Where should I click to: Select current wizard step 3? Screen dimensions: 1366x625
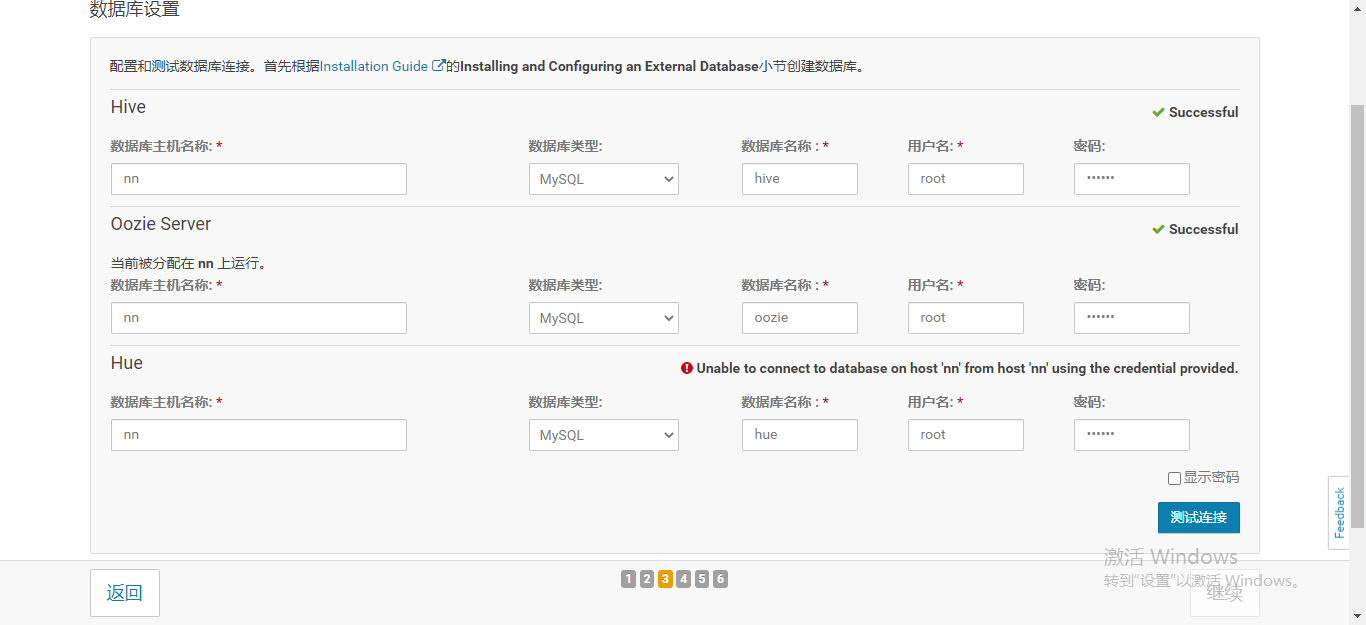tap(665, 579)
